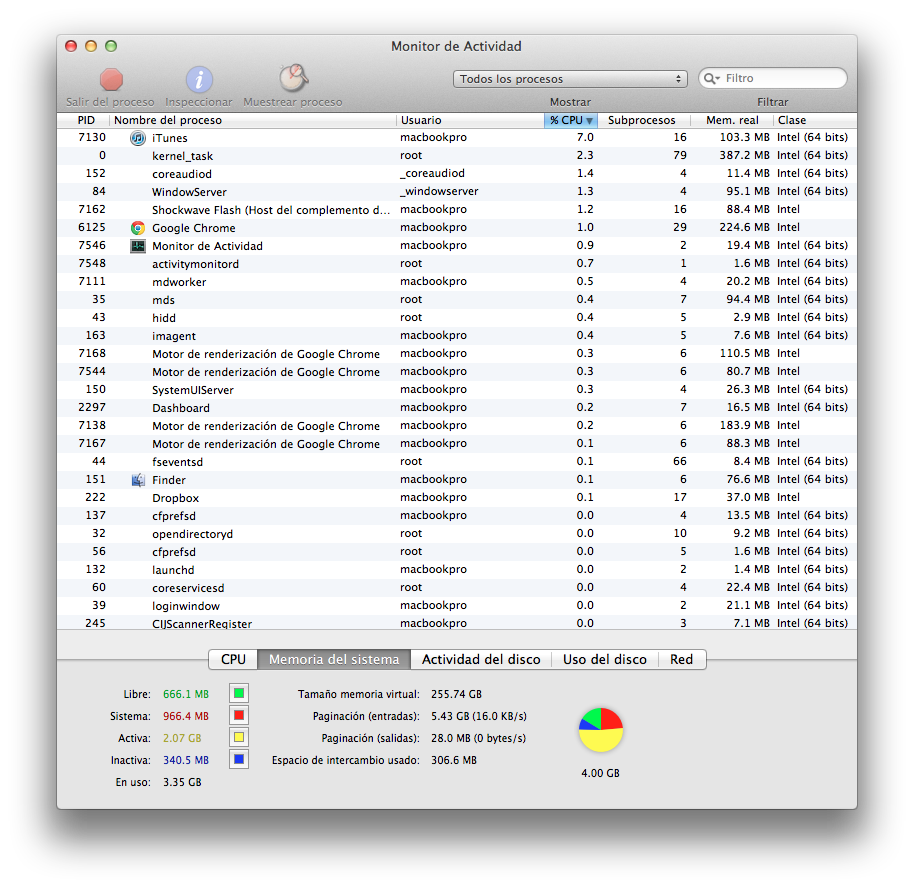Select the Dashboard process row
This screenshot has height=888, width=914.
(457, 408)
